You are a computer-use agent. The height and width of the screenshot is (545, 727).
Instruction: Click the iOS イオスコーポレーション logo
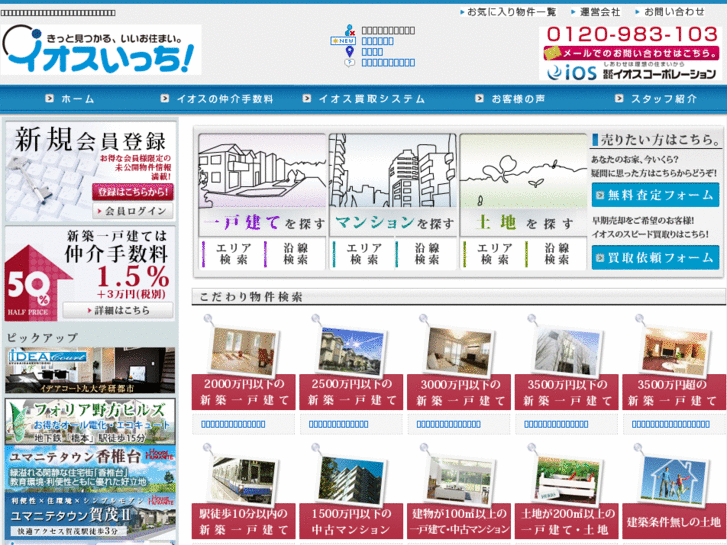click(x=631, y=72)
